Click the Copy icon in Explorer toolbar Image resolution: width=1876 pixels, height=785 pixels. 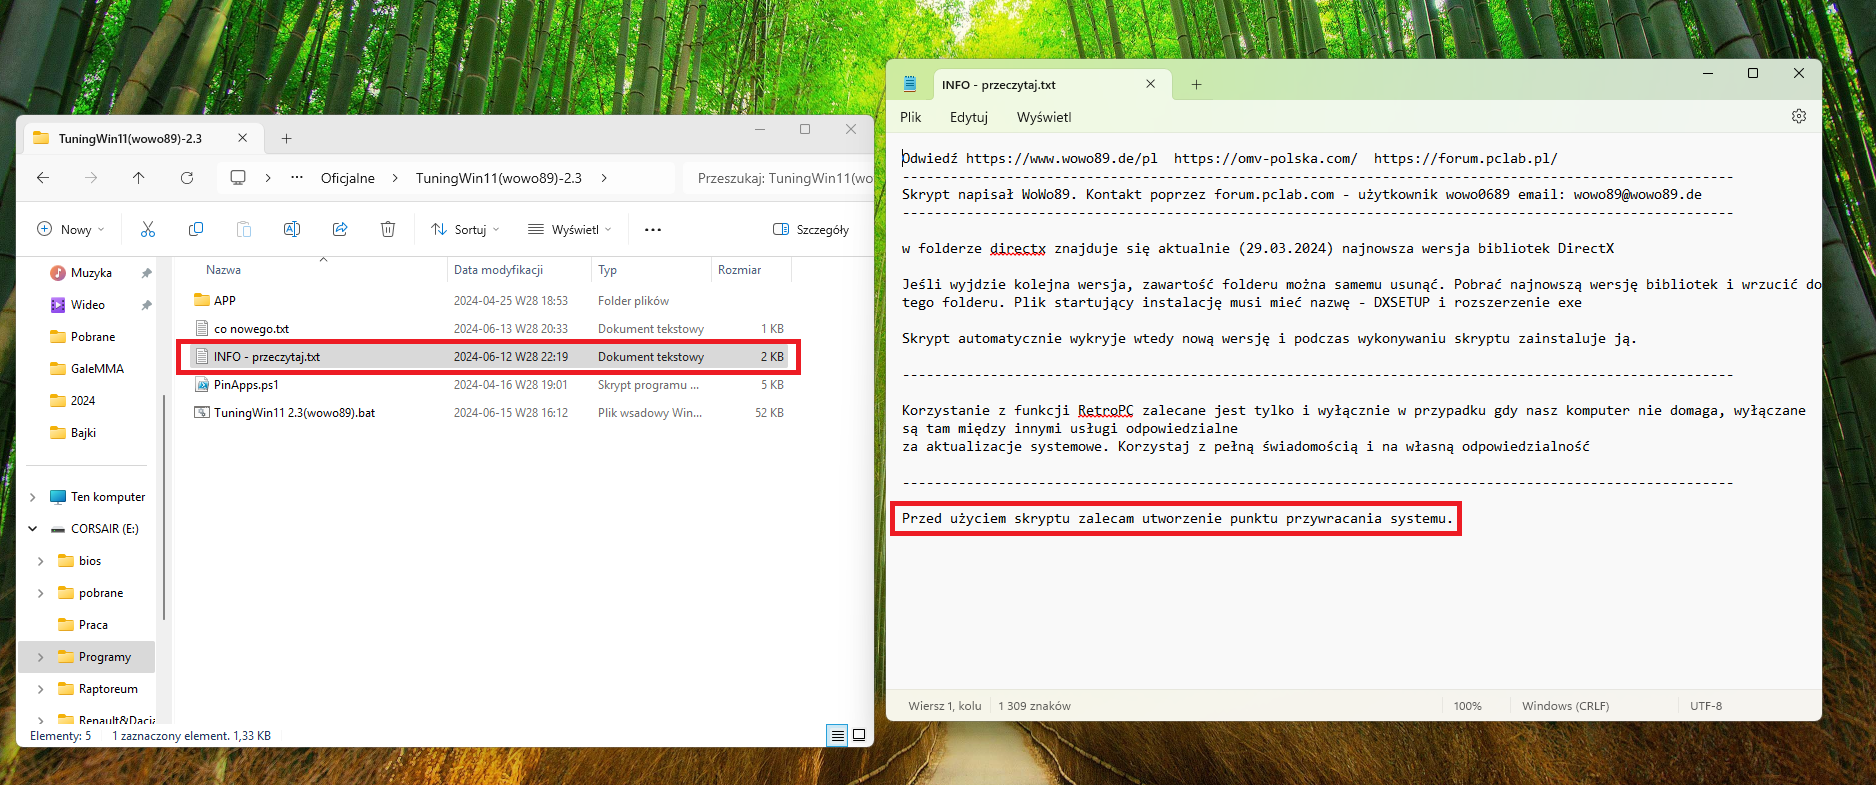(x=196, y=229)
